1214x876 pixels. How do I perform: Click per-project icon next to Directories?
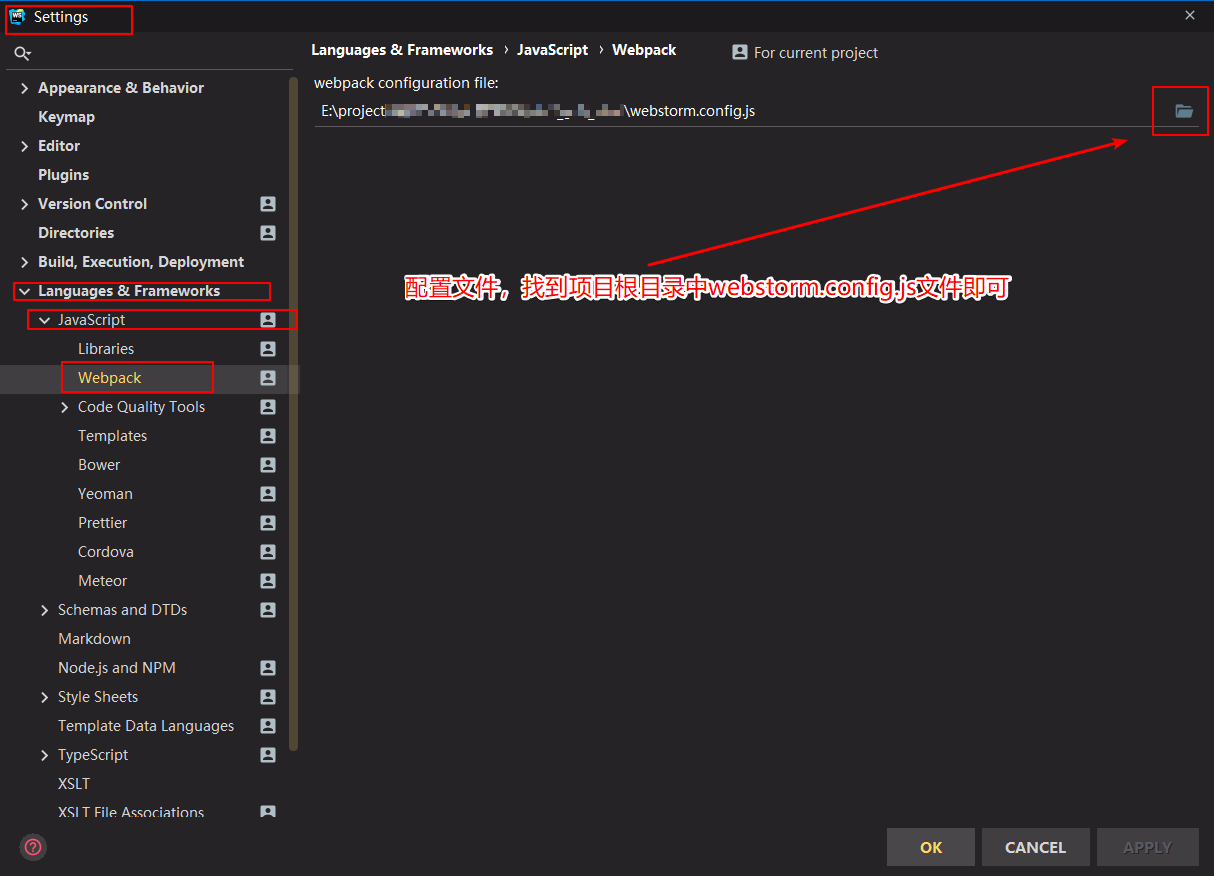coord(267,232)
